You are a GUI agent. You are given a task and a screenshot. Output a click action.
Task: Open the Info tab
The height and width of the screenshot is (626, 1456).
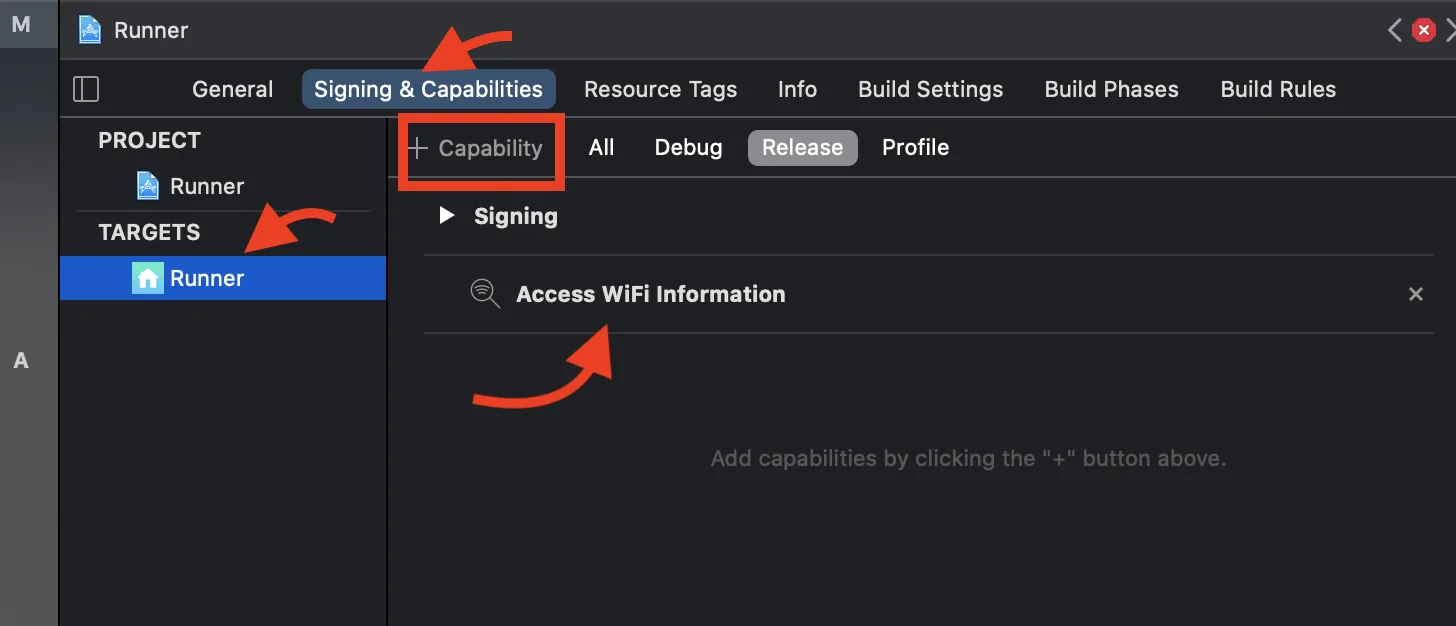[797, 89]
